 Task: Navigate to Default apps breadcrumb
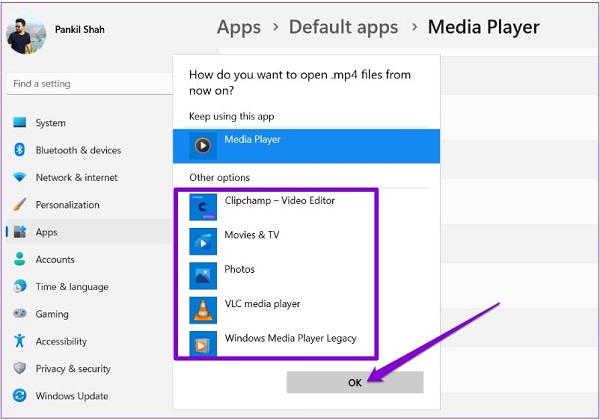click(x=343, y=27)
